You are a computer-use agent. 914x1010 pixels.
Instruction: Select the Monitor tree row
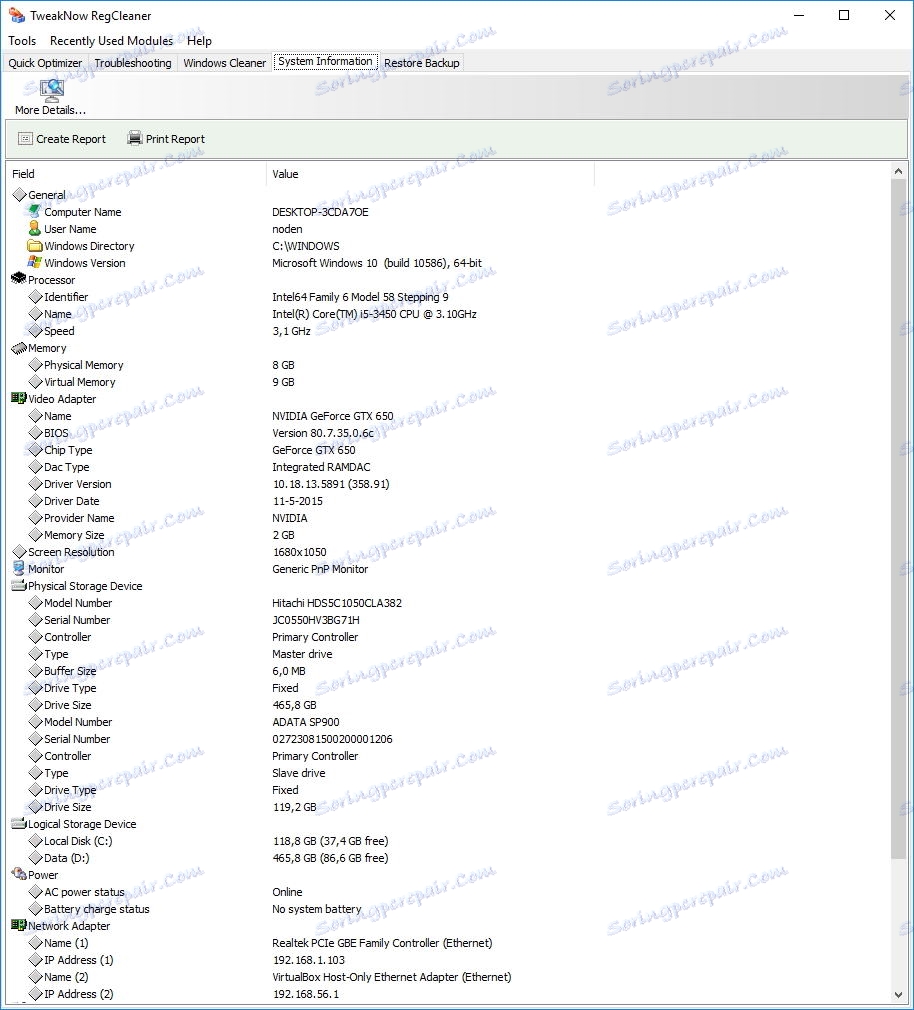tap(46, 569)
